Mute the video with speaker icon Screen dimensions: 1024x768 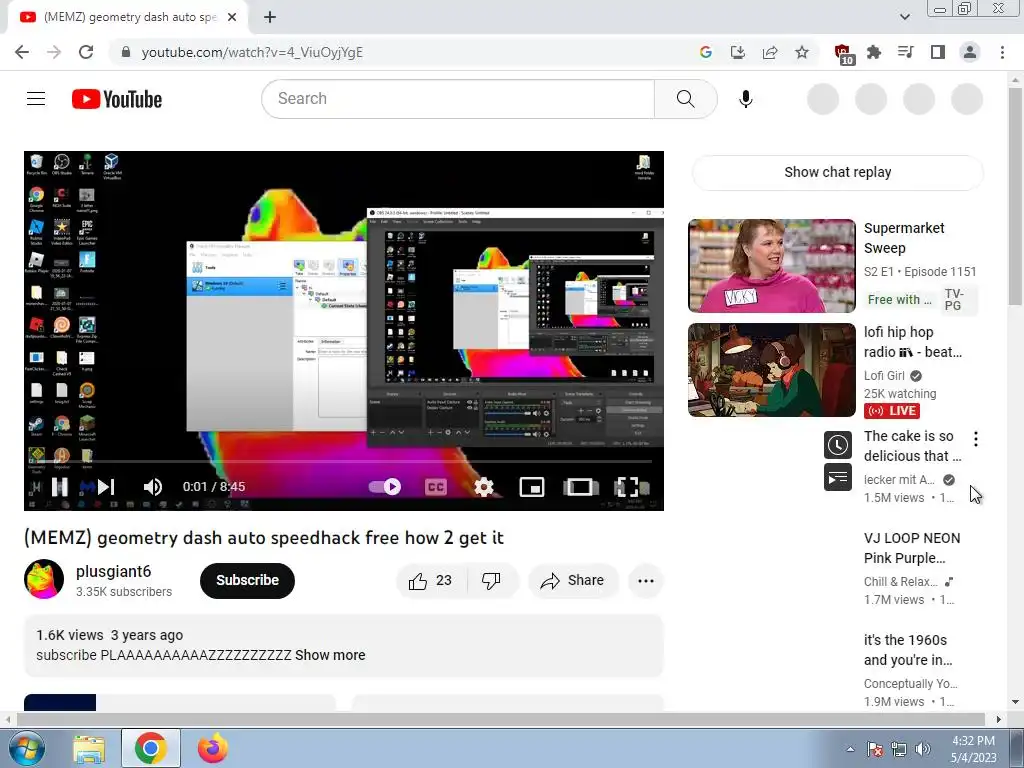pyautogui.click(x=153, y=487)
